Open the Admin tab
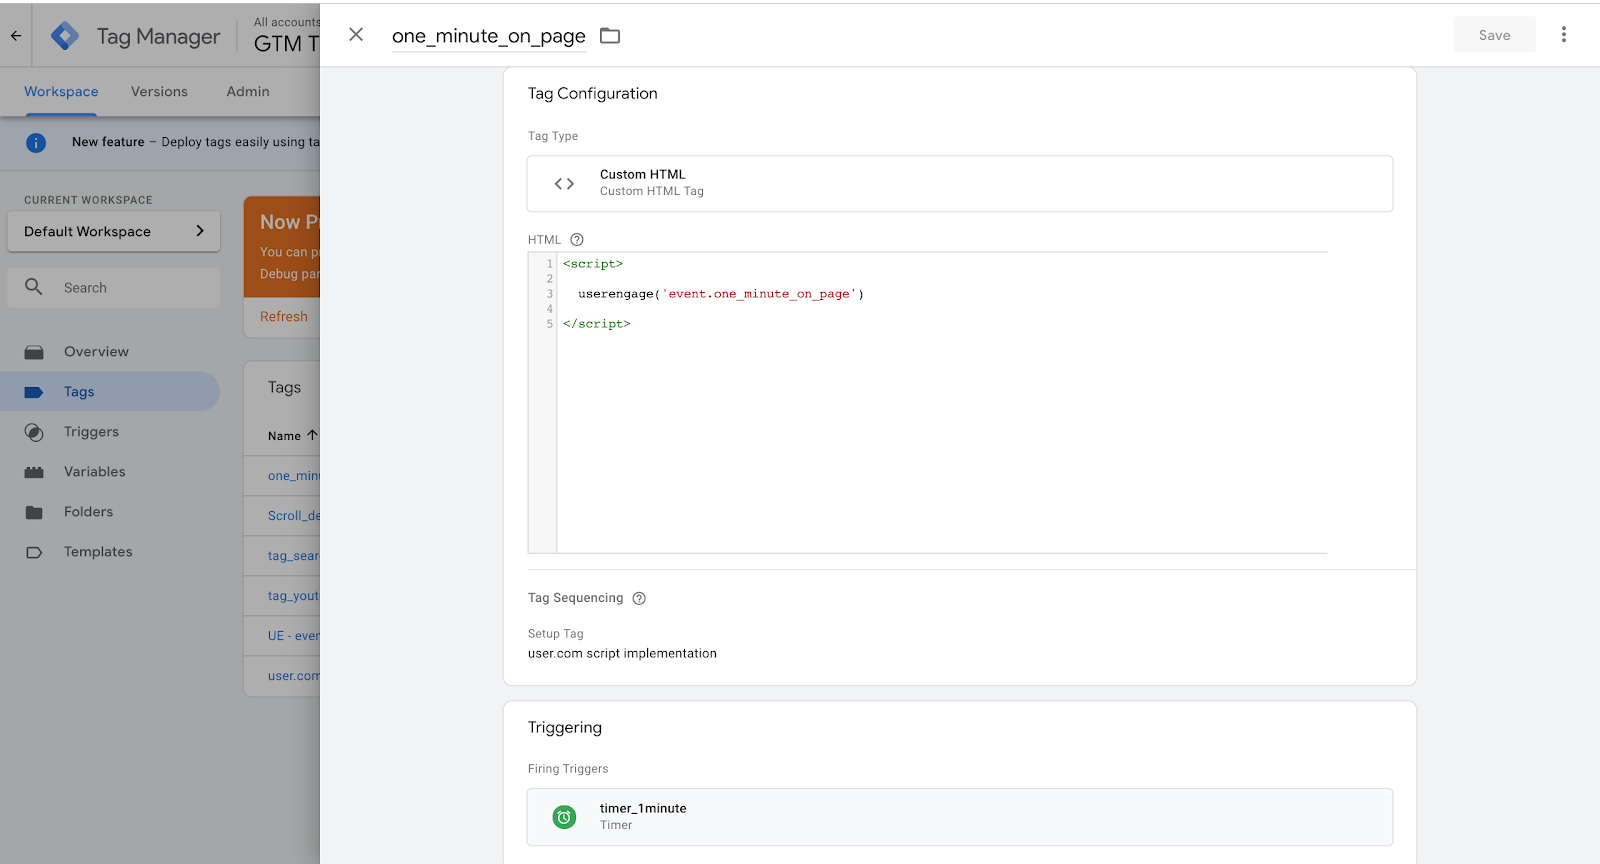This screenshot has height=864, width=1600. tap(248, 92)
